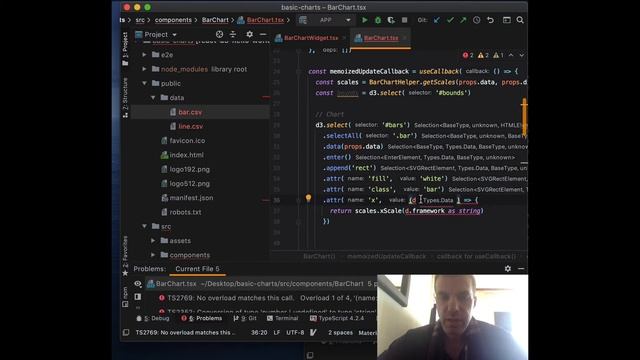Run with coverage icon in toolbar
The width and height of the screenshot is (640, 360).
[x=391, y=20]
